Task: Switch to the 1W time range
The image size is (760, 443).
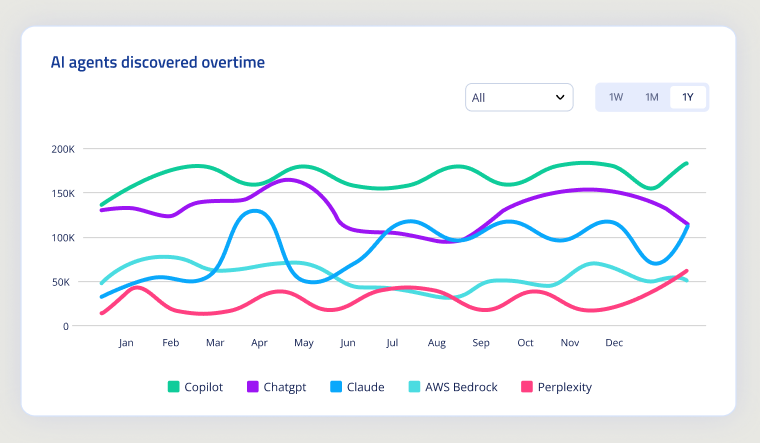Action: (x=616, y=97)
